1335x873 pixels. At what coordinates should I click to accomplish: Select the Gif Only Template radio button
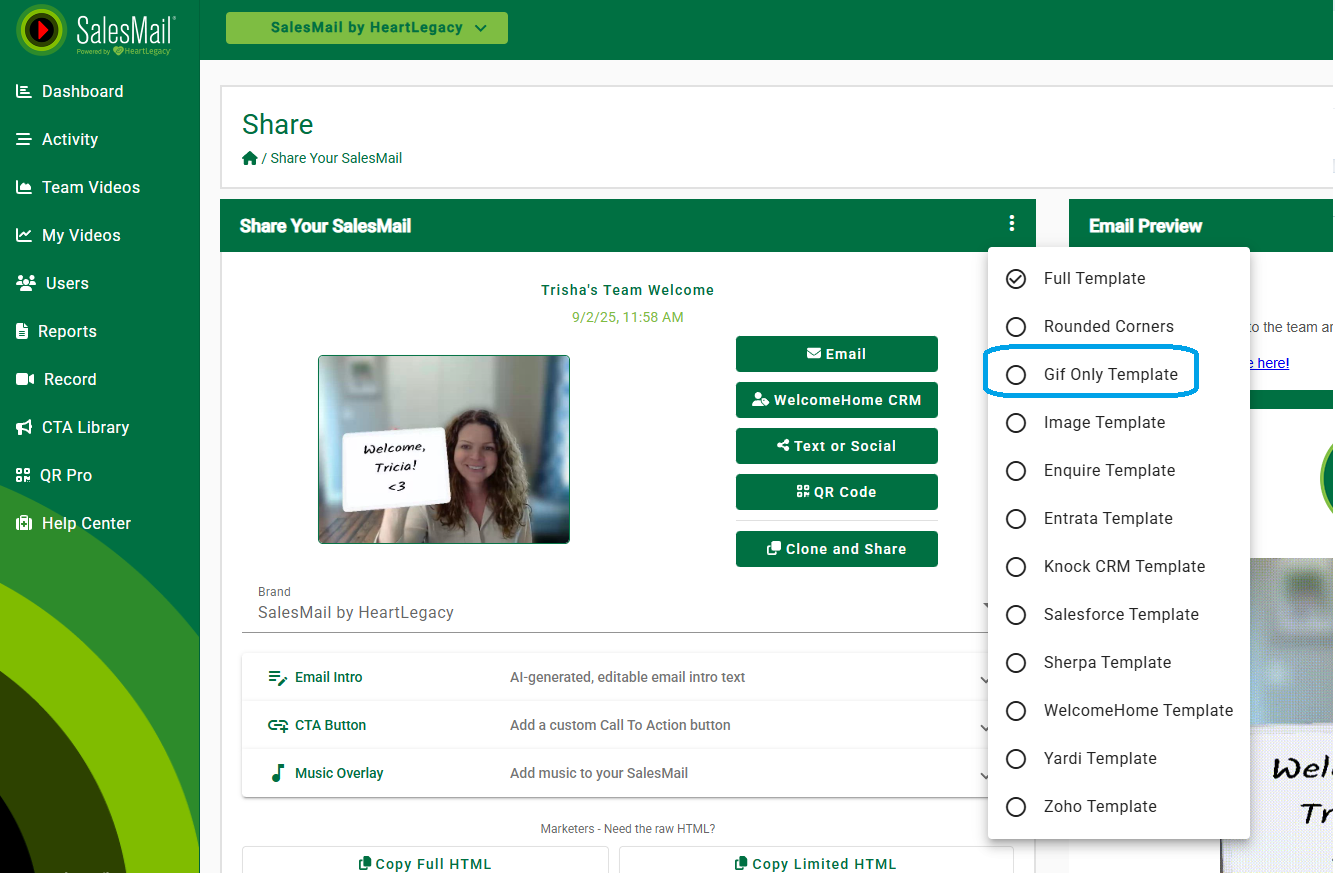[1016, 375]
